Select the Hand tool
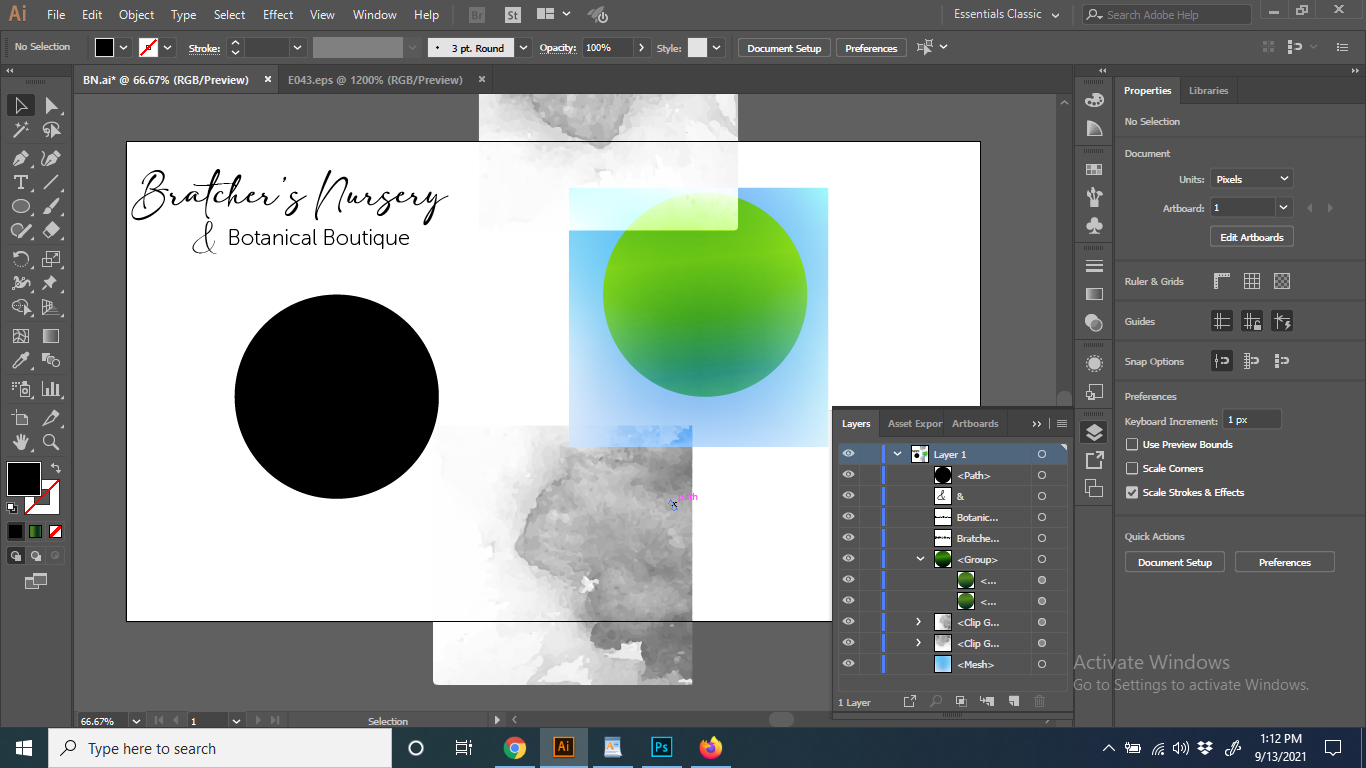The image size is (1366, 768). tap(20, 442)
